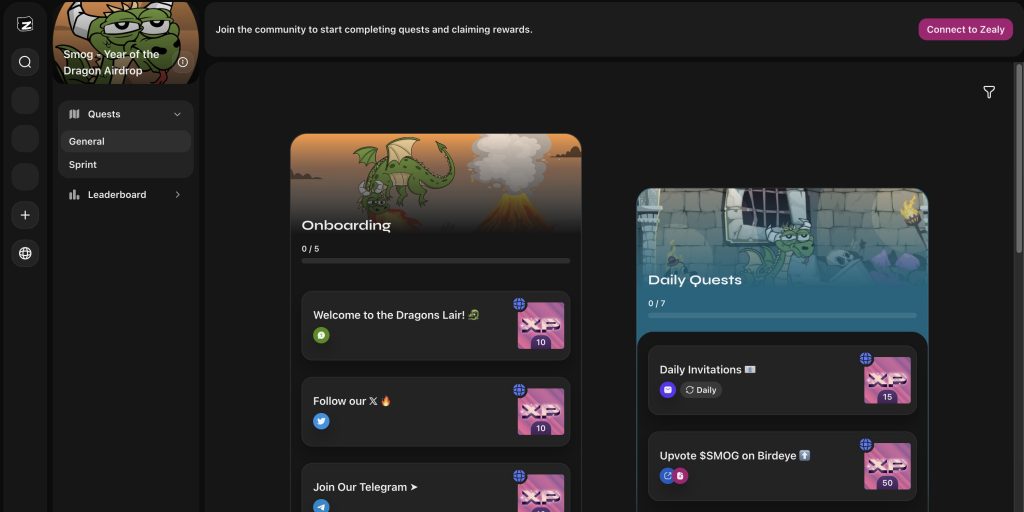Click the Connect to Zealy button
This screenshot has width=1024, height=512.
965,30
